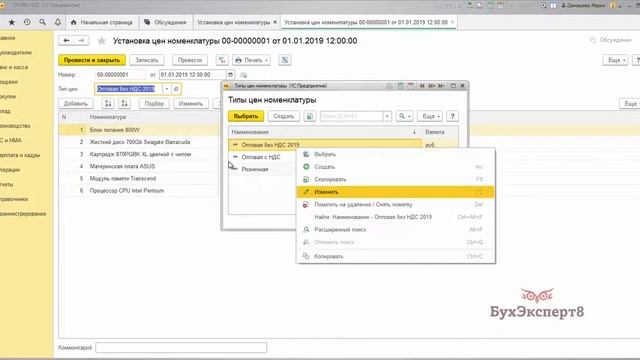640x360 pixels.
Task: Open the Еще dropdown in the price types dialog
Action: click(x=430, y=116)
